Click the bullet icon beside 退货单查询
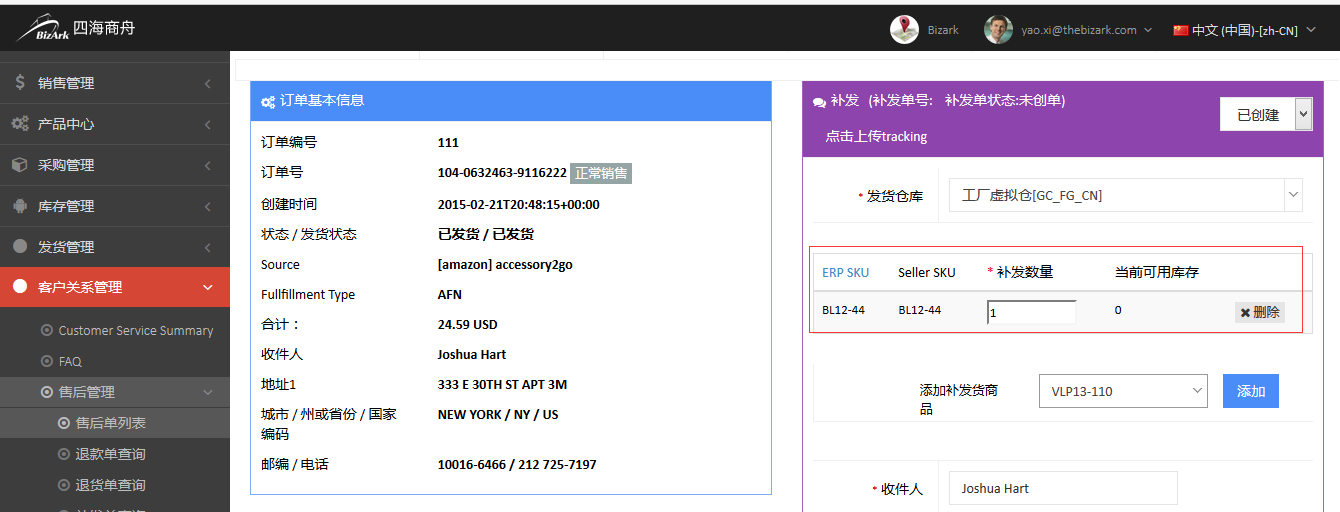Viewport: 1340px width, 512px height. (x=64, y=485)
